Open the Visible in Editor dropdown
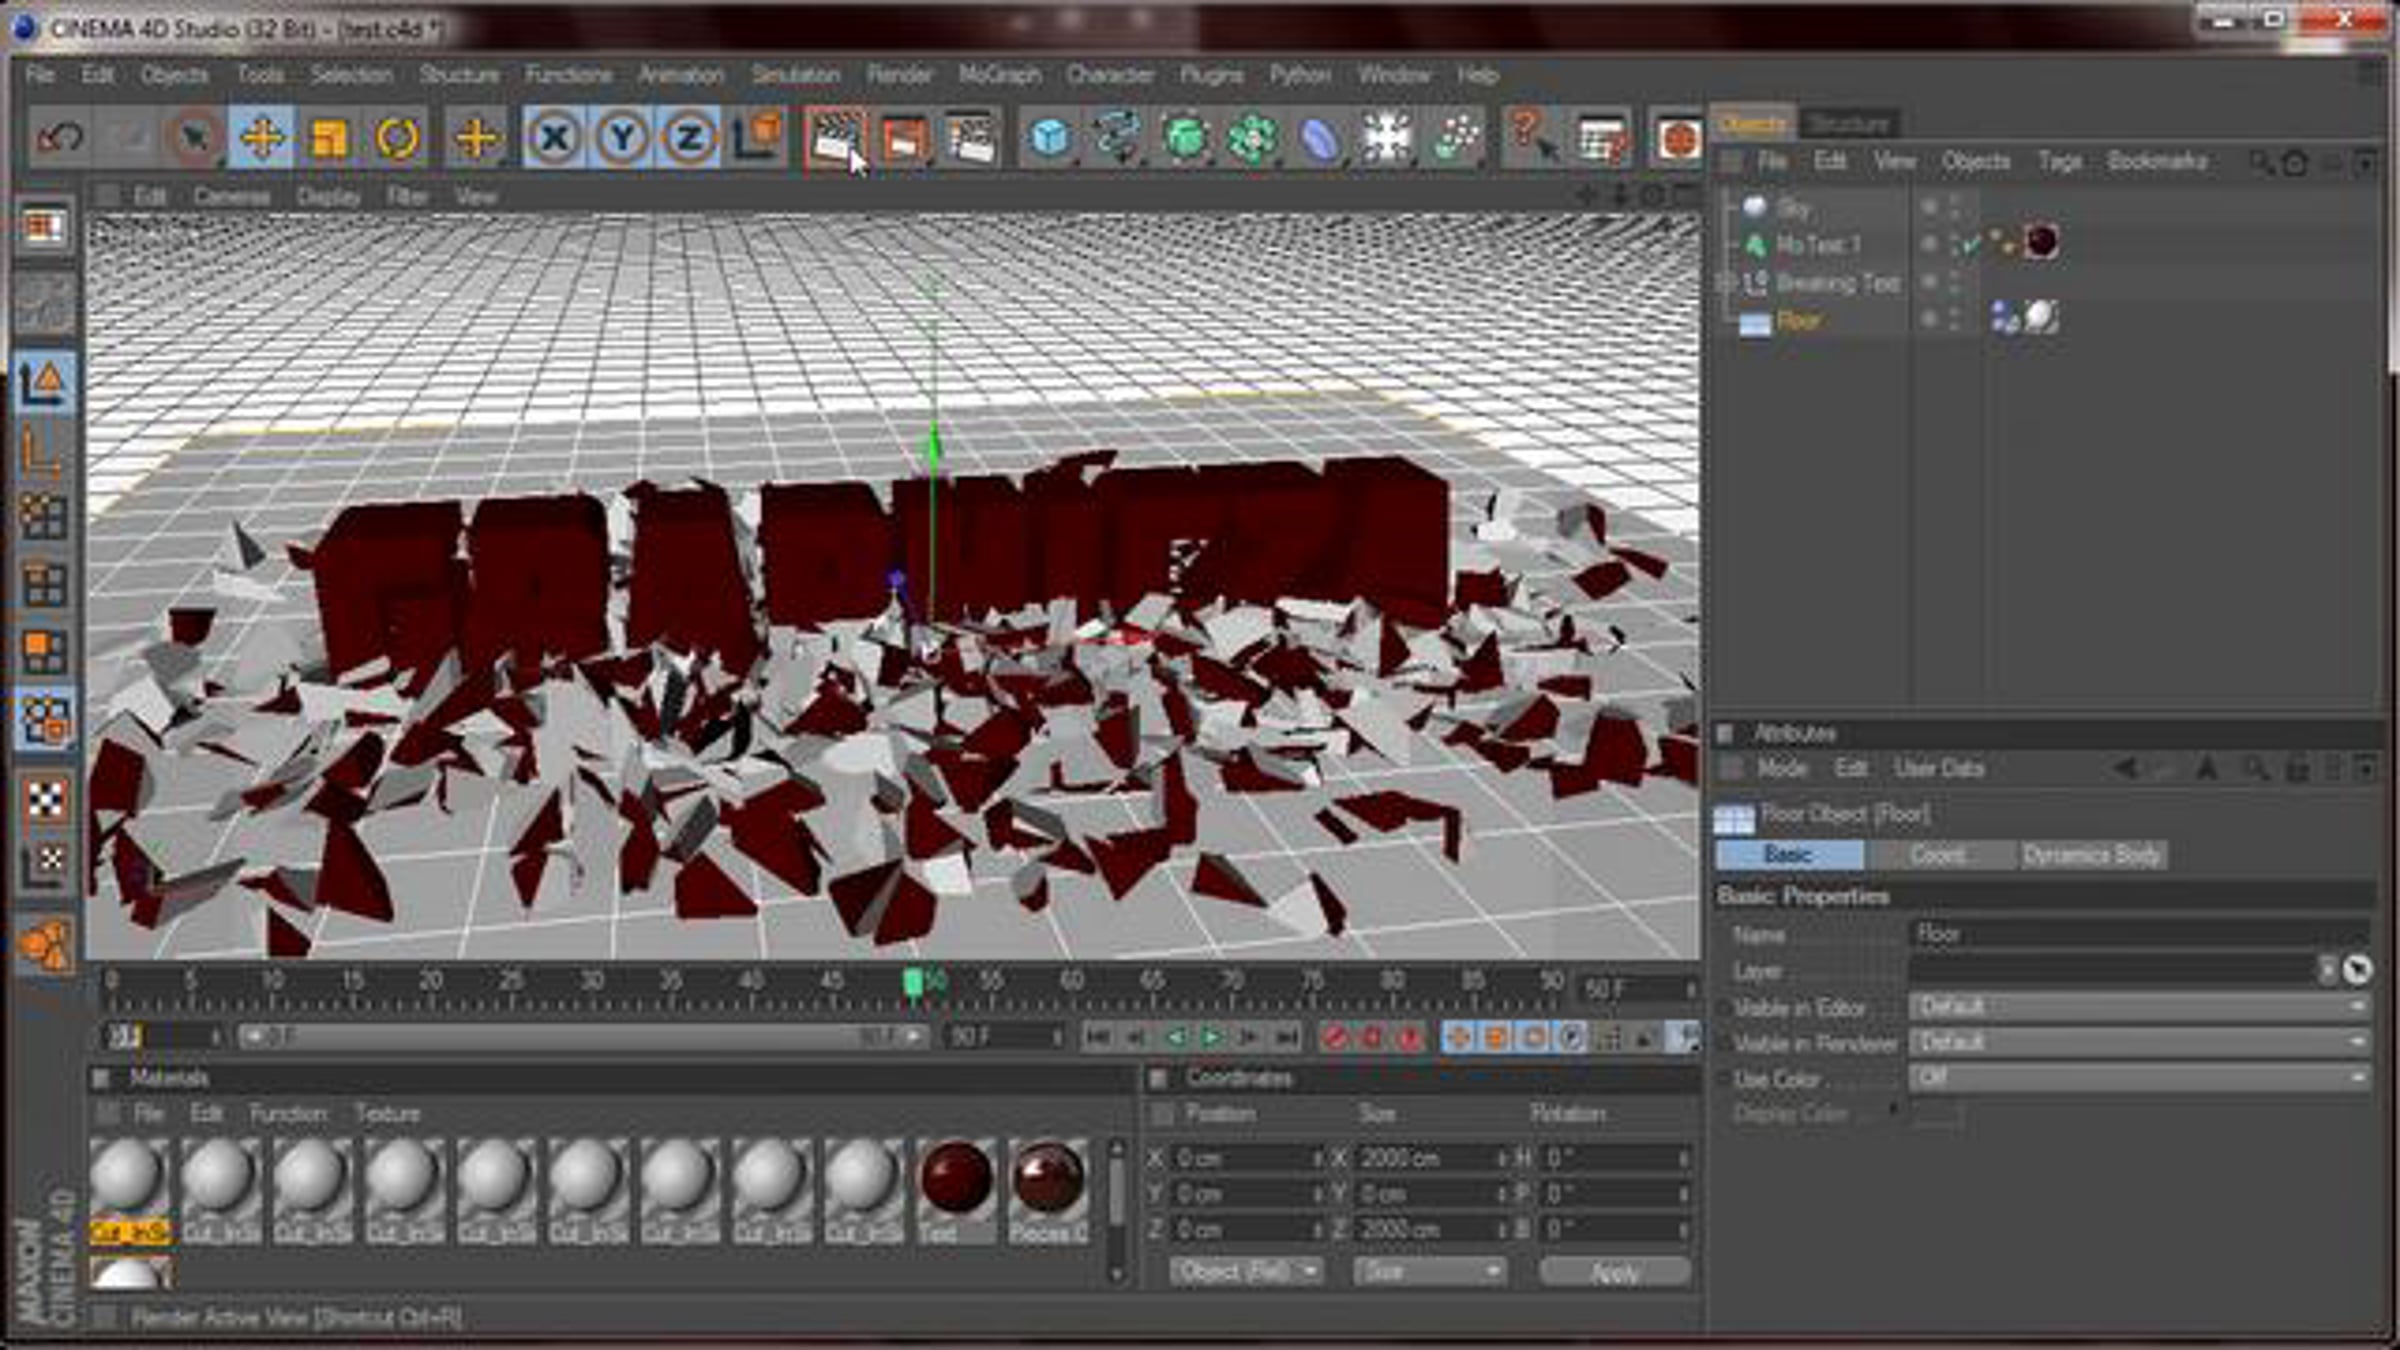Viewport: 2400px width, 1350px height. (x=2139, y=1007)
